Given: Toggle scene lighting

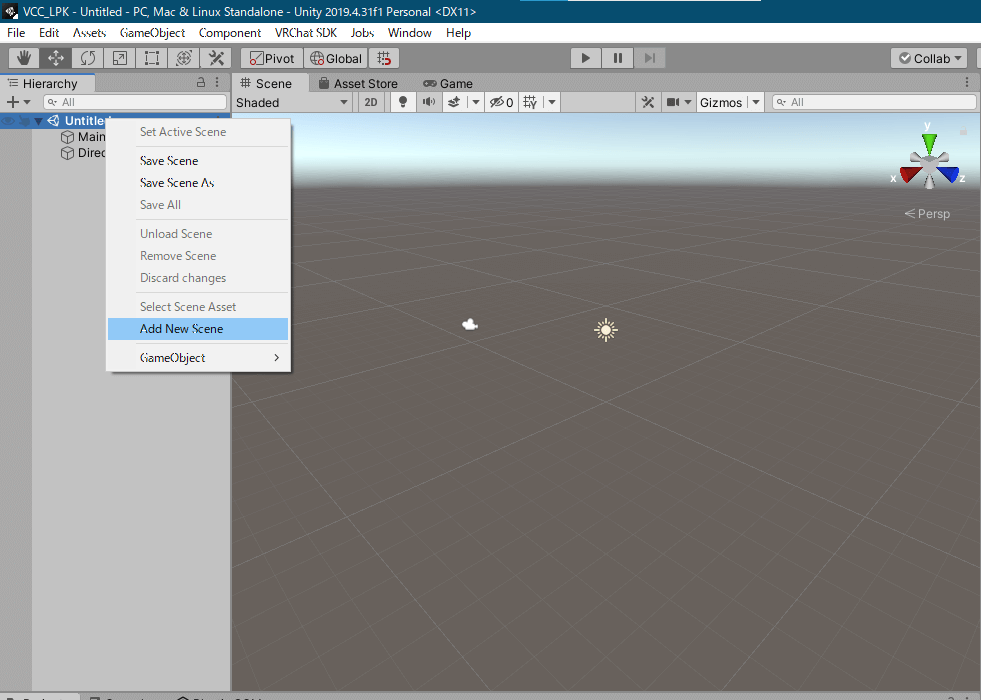Looking at the screenshot, I should [403, 102].
